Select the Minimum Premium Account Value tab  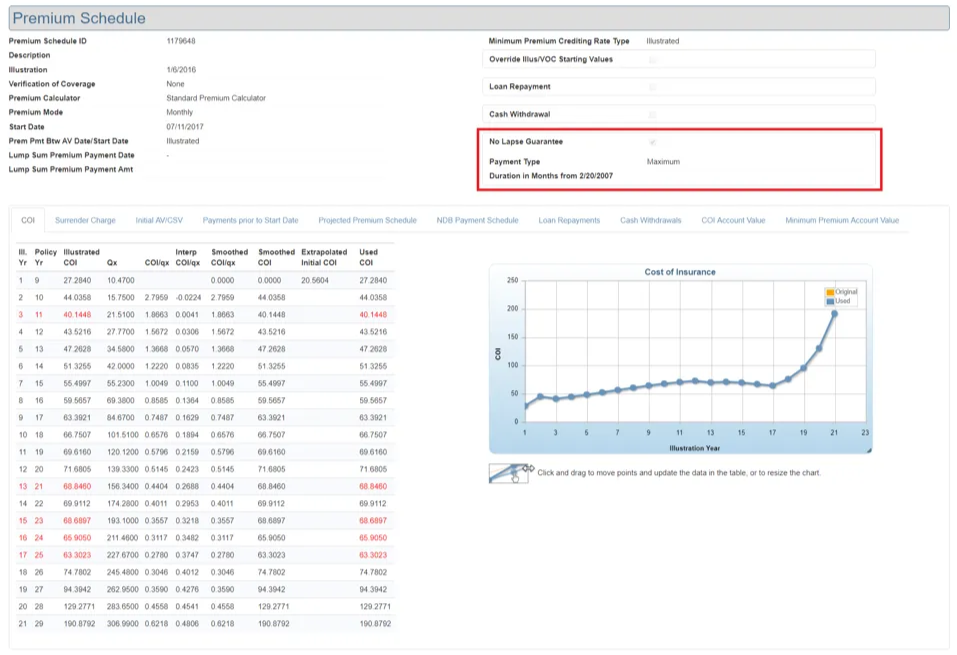point(841,220)
